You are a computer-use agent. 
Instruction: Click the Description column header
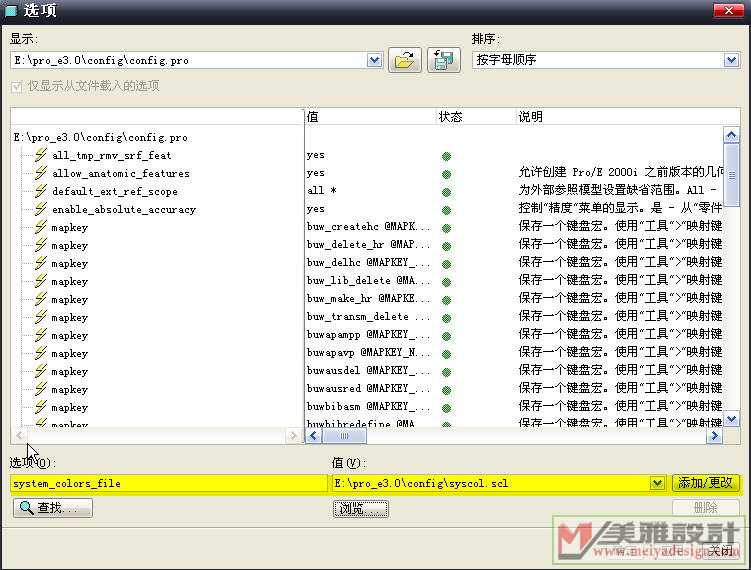click(530, 116)
